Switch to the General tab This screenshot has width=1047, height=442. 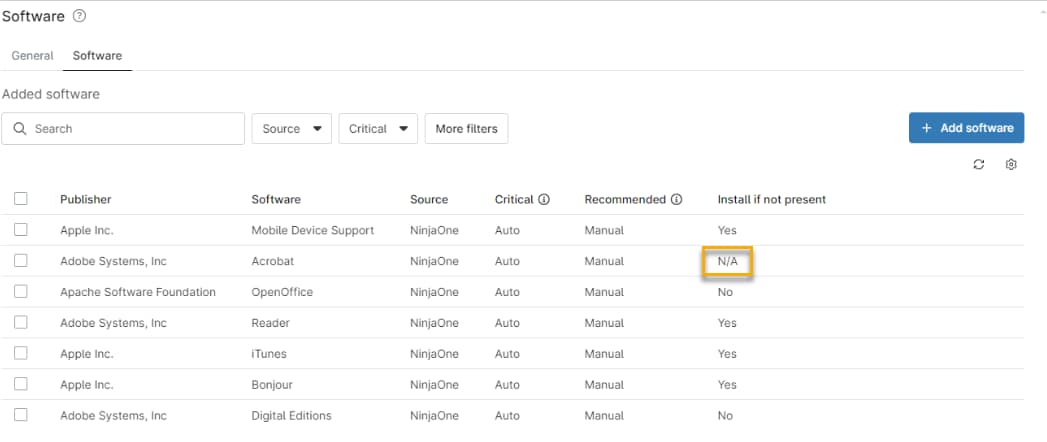pos(32,56)
